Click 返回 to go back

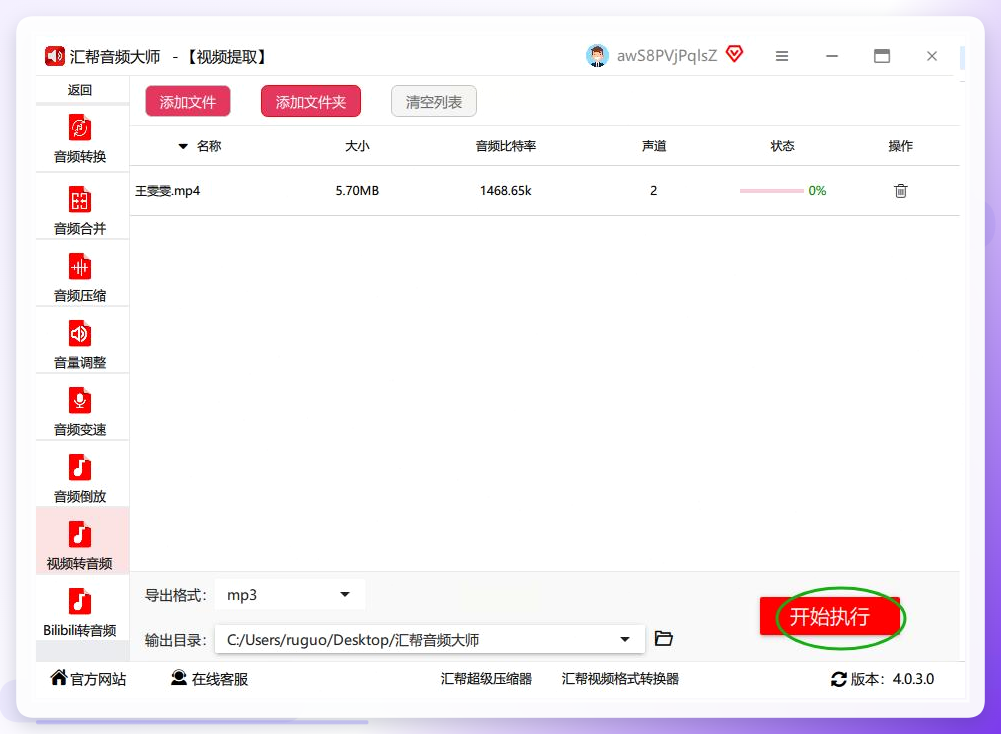pos(80,90)
